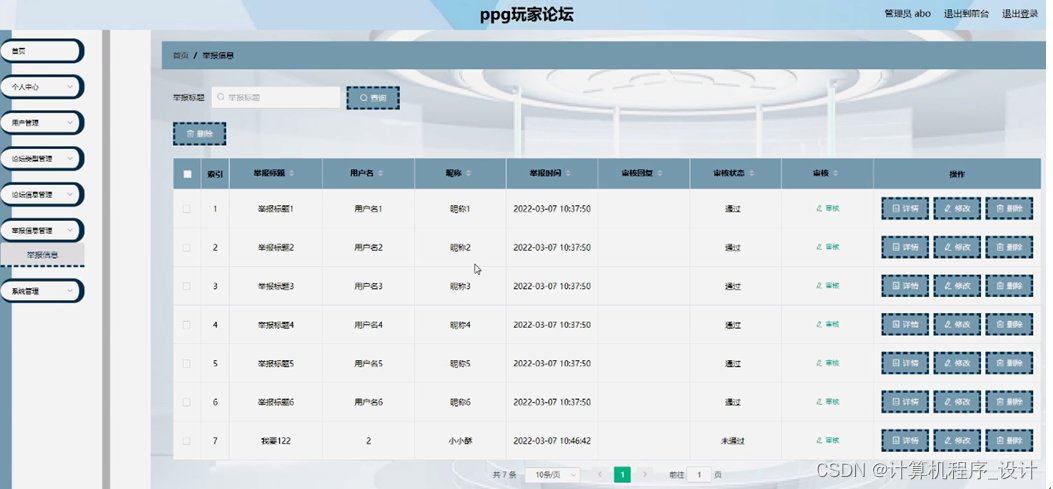Viewport: 1053px width, 489px height.
Task: Click 删除 for the 我要122 row
Action: tap(1009, 441)
